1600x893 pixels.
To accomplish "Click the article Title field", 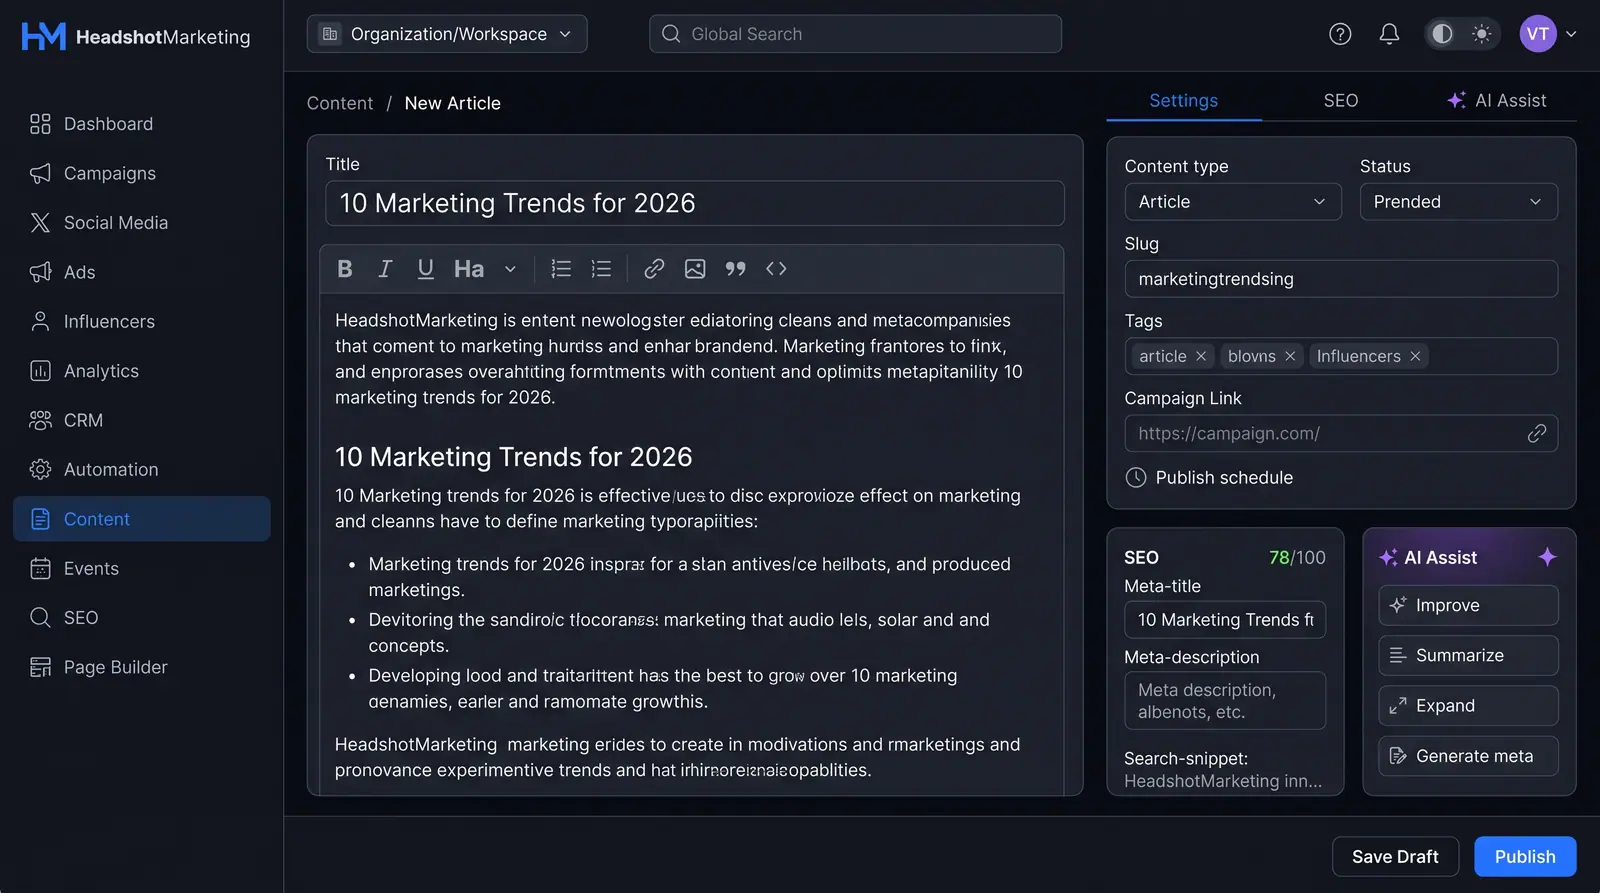I will click(x=695, y=203).
